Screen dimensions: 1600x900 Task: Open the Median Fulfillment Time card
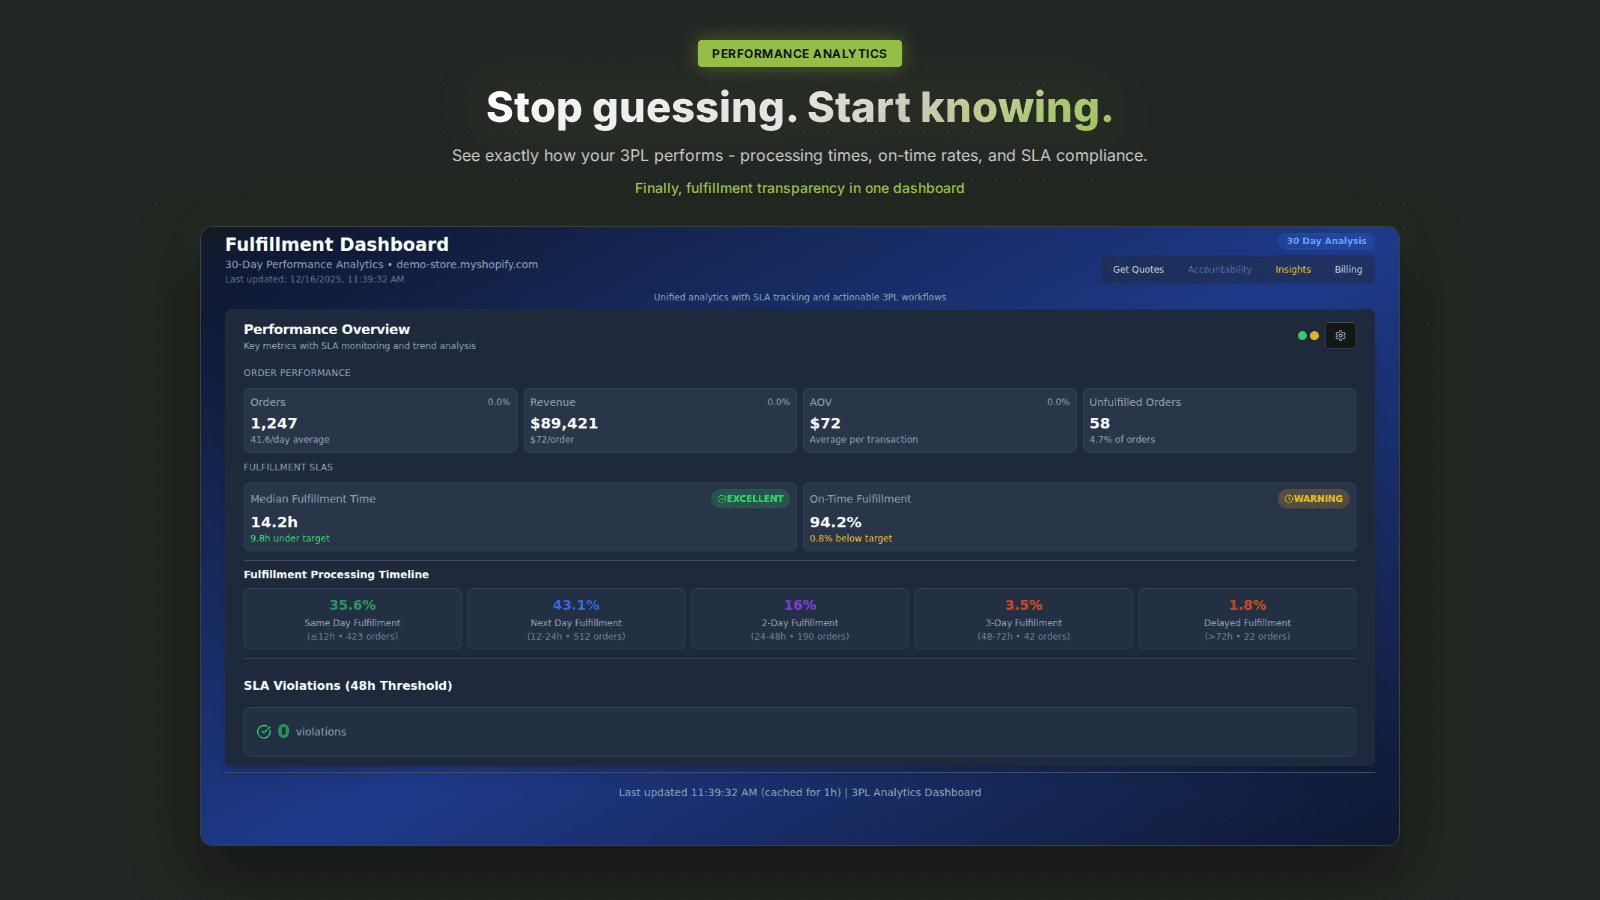520,517
